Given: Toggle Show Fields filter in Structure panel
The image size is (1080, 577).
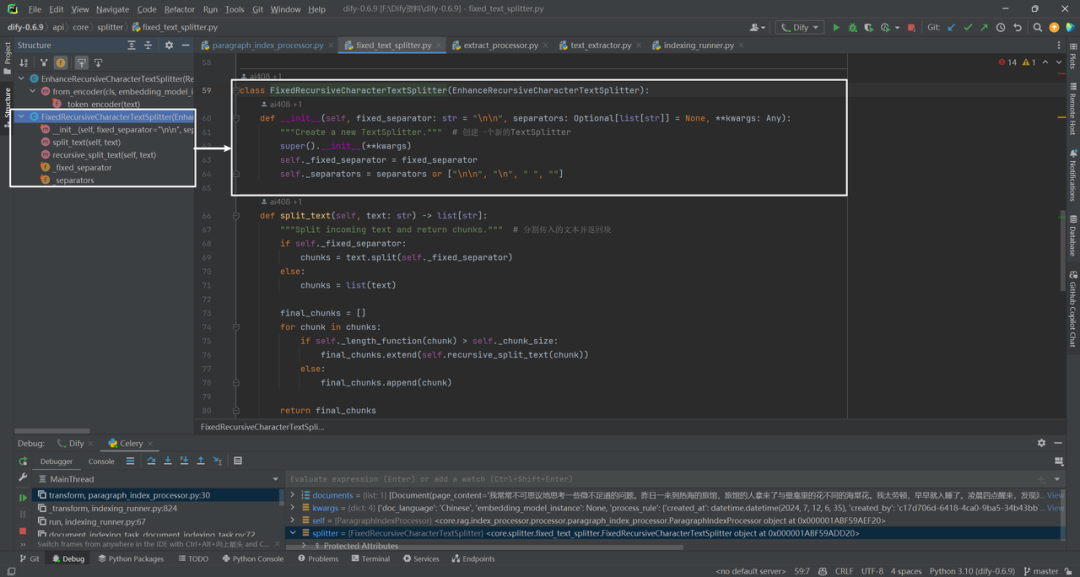Looking at the screenshot, I should coord(61,63).
